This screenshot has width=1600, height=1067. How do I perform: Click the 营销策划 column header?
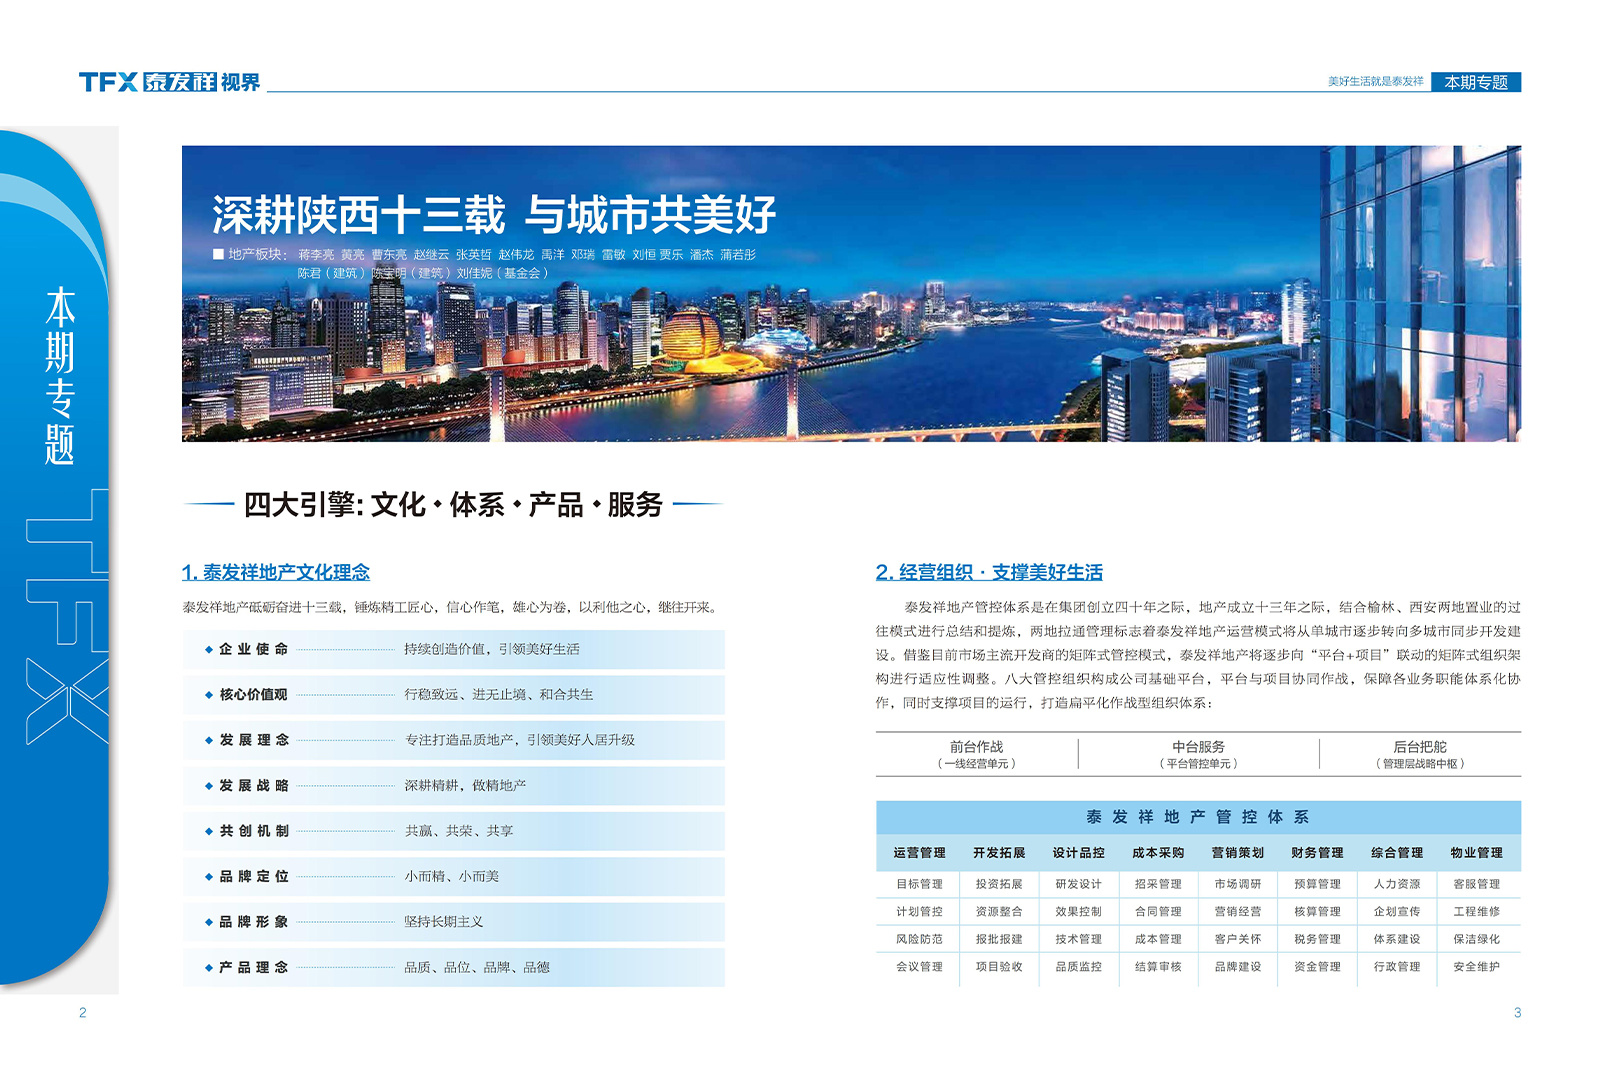point(1237,853)
